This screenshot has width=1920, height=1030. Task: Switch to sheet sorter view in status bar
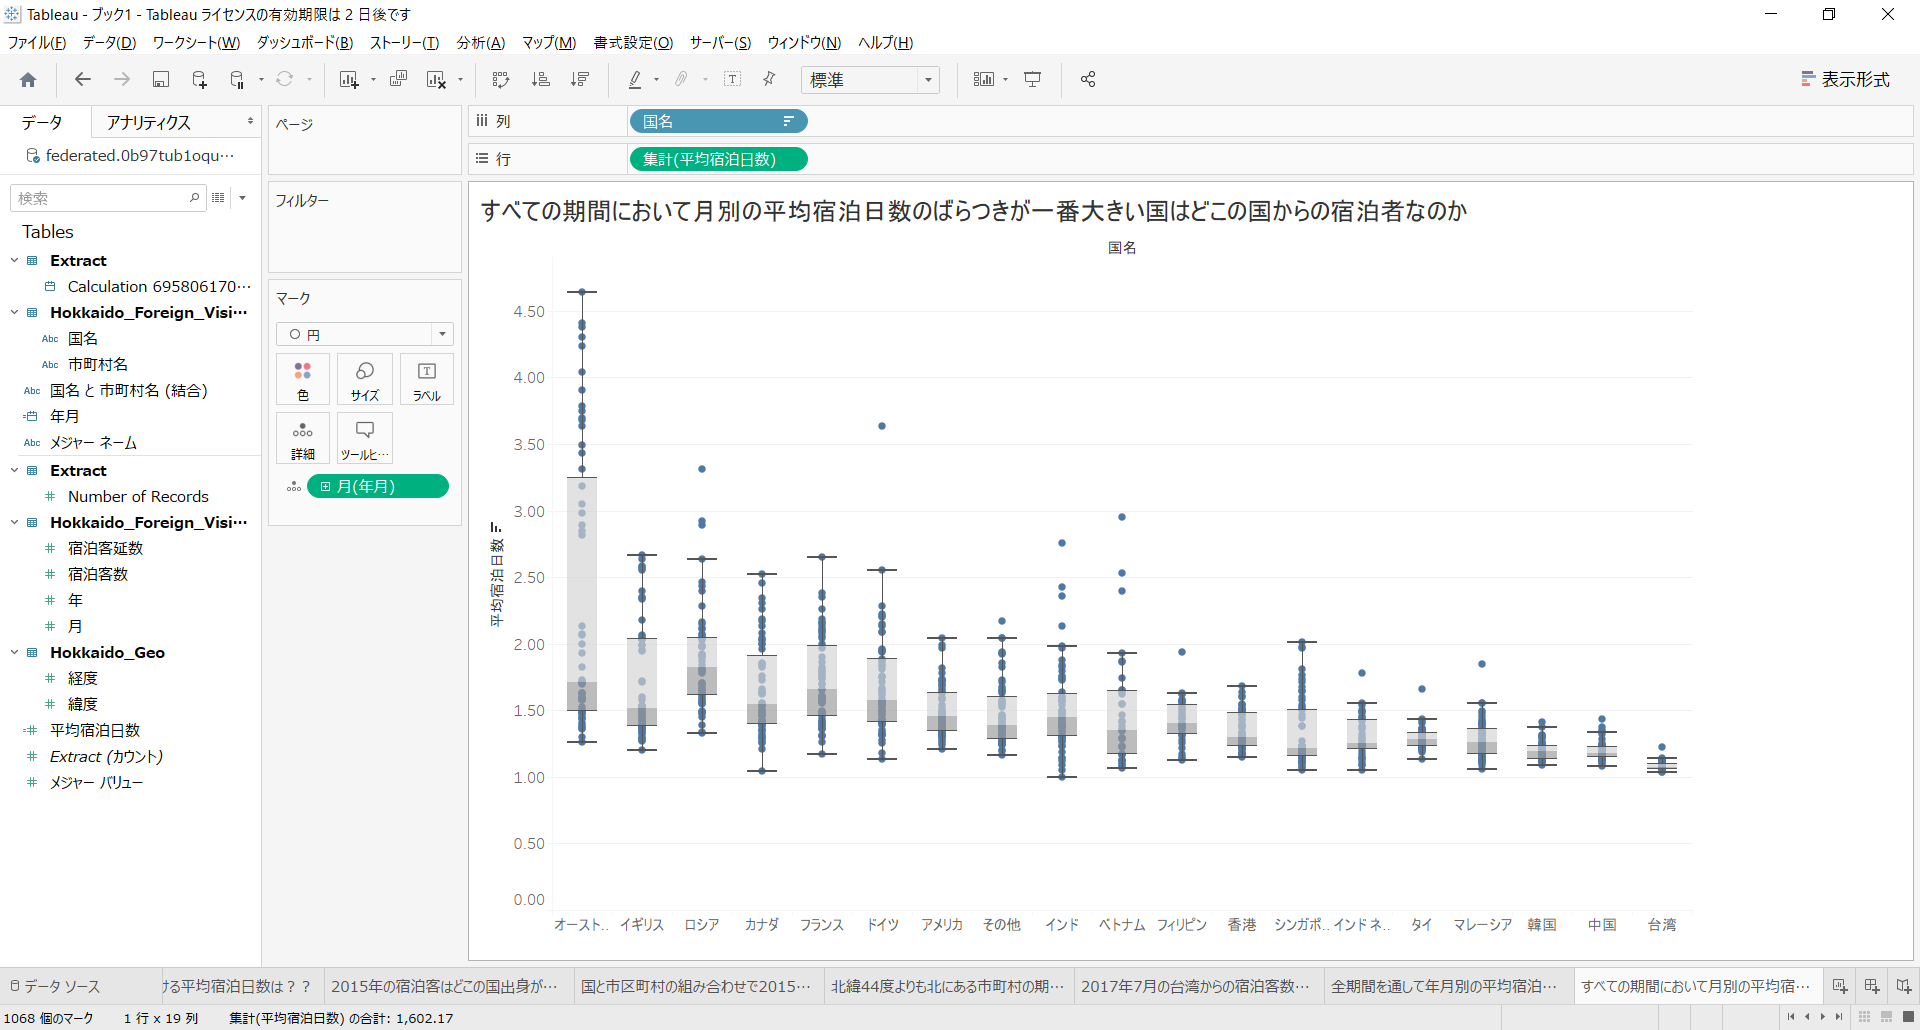[1864, 1017]
